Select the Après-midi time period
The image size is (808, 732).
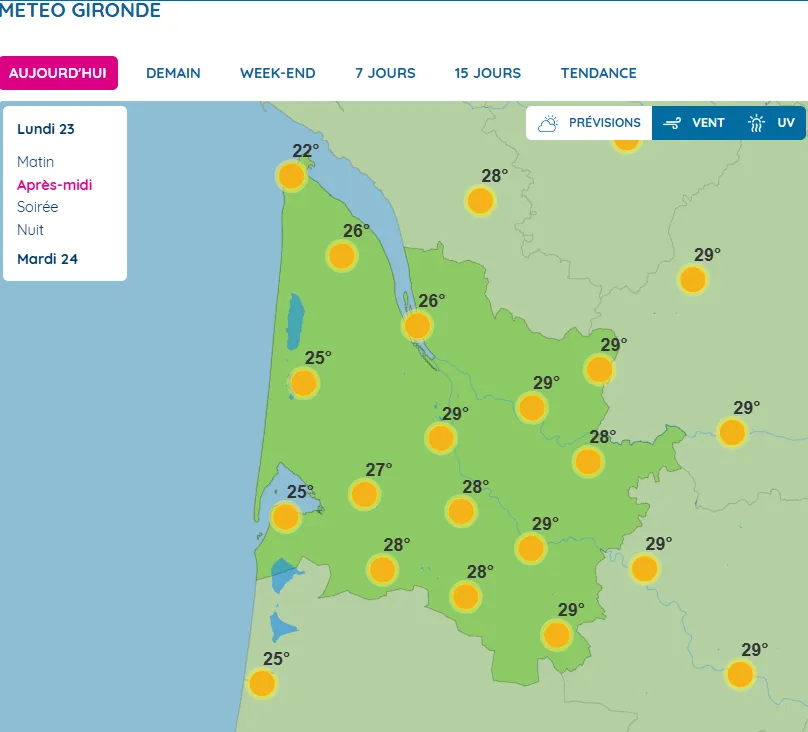tap(55, 185)
